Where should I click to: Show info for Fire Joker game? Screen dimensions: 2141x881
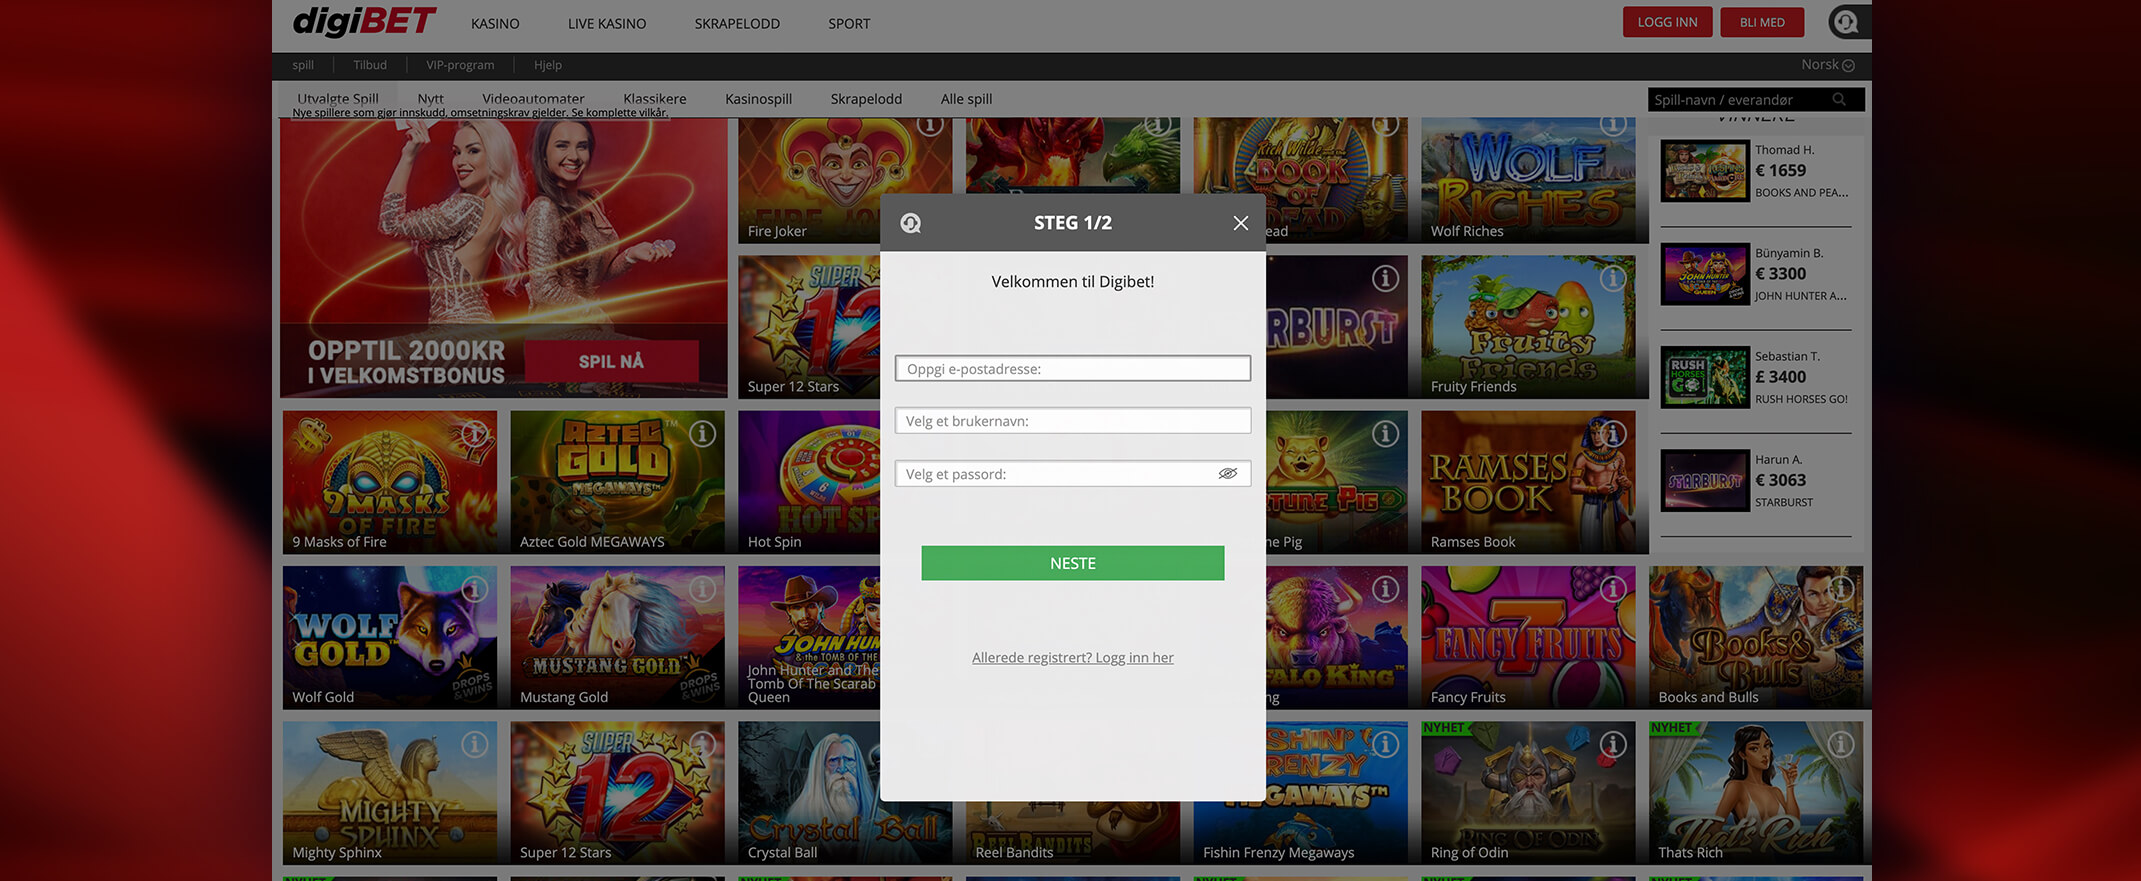(x=930, y=125)
